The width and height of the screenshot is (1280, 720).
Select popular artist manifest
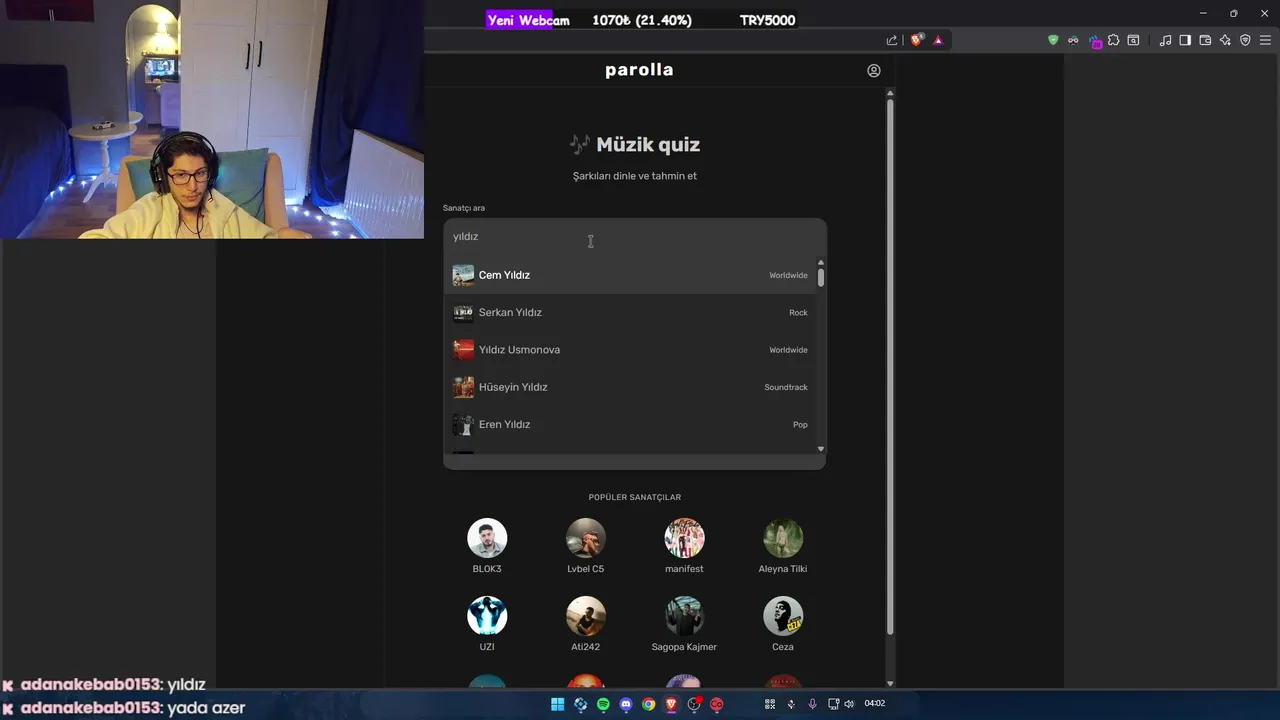pos(684,546)
